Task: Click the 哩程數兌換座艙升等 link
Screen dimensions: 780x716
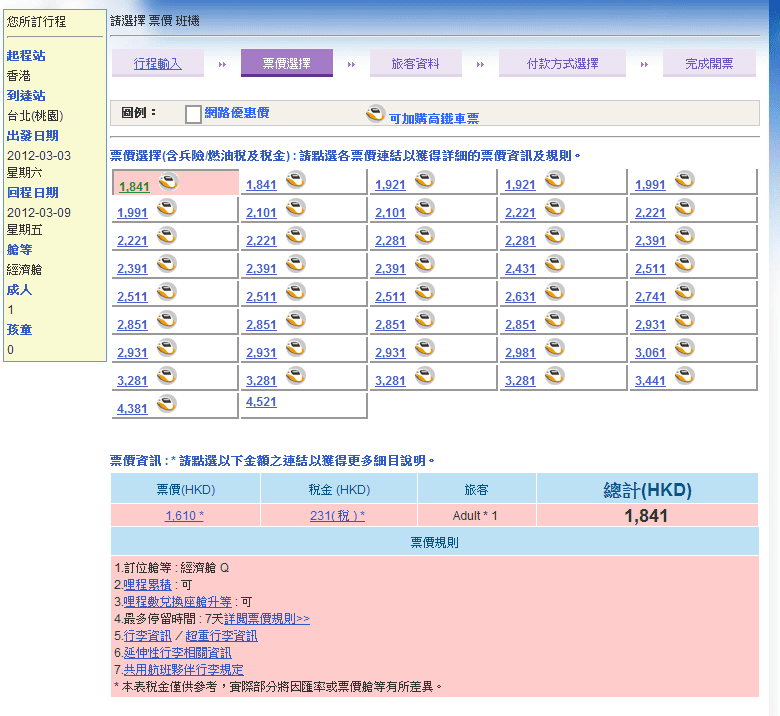Action: coord(178,602)
